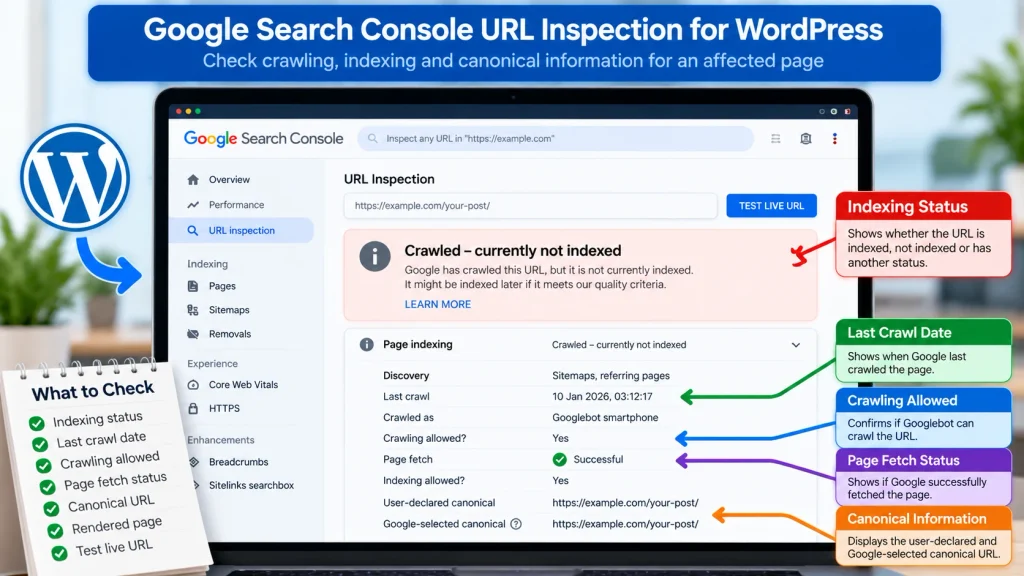
Task: Click 'Sitemaps, referring pages' discovery value
Action: [x=611, y=376]
